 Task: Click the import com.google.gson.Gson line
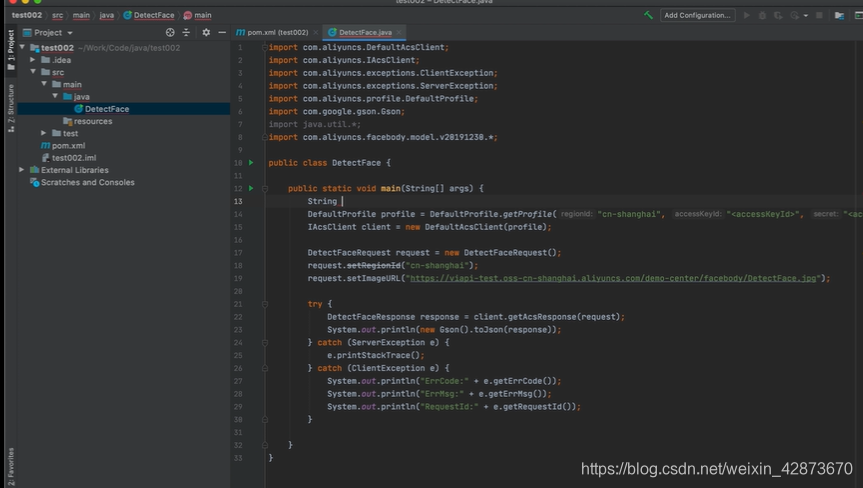click(x=336, y=111)
